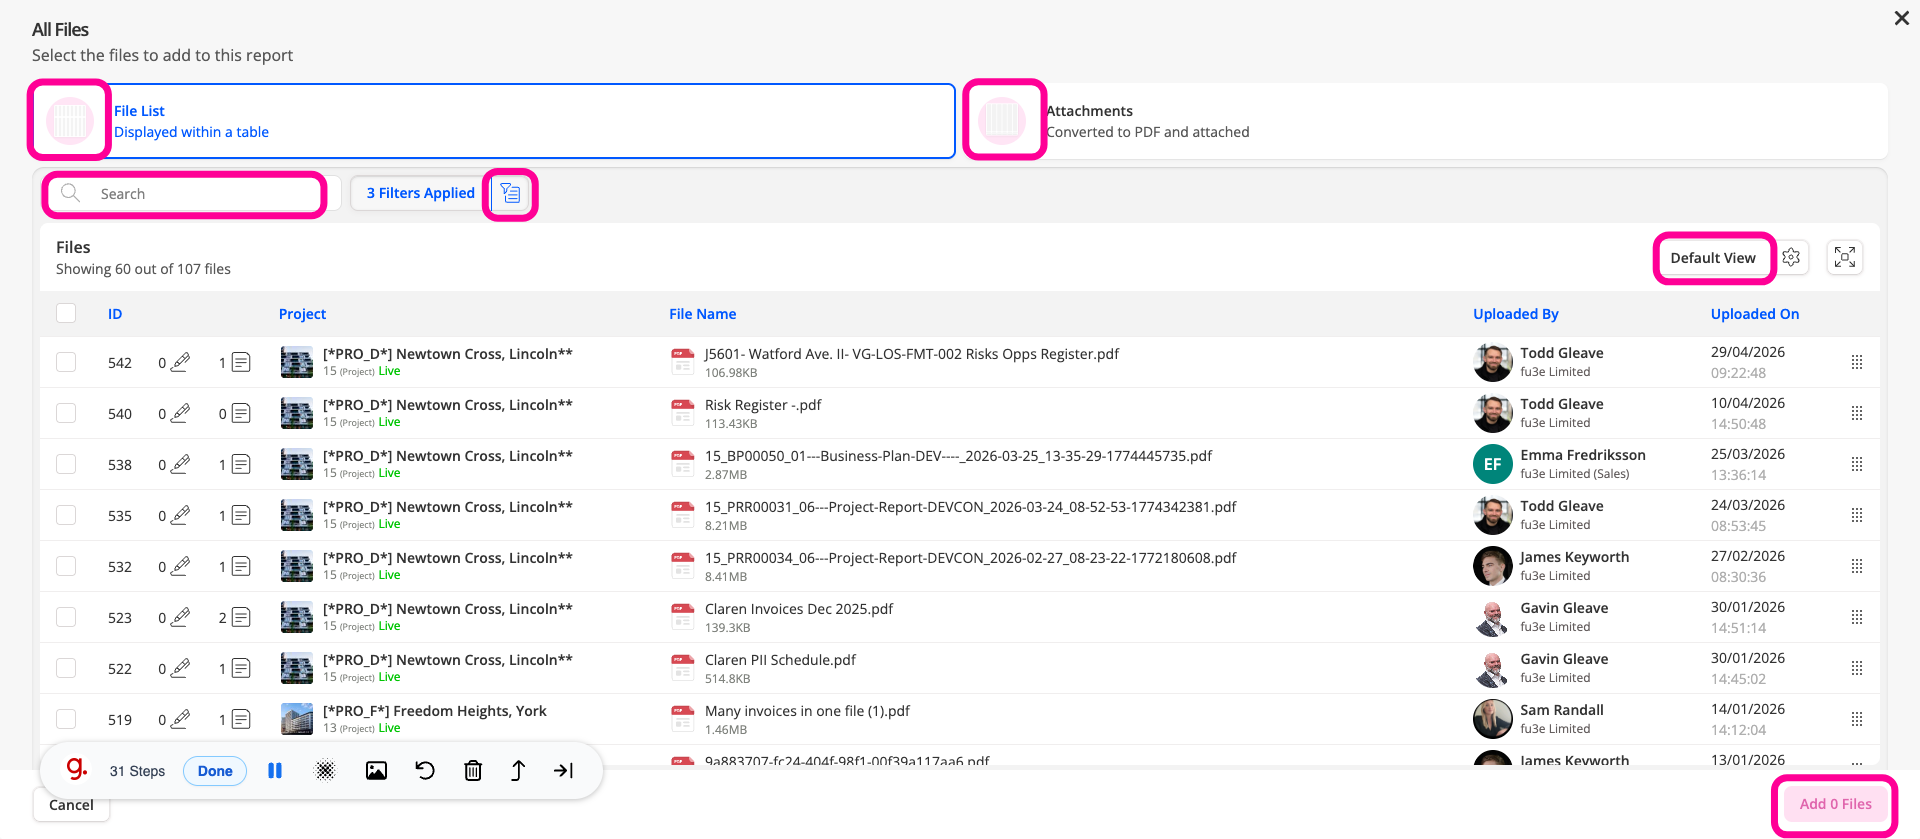The height and width of the screenshot is (839, 1920).
Task: Tick the checkbox for file 535
Action: [66, 515]
